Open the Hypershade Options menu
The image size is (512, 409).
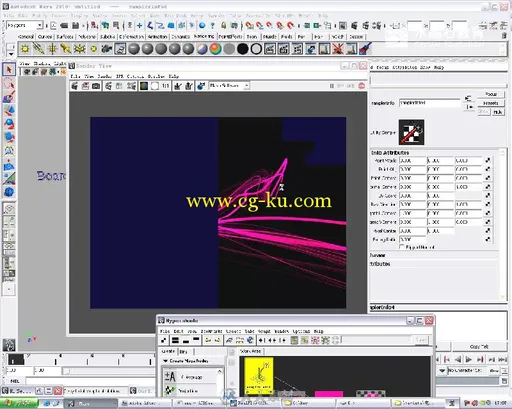pos(301,331)
